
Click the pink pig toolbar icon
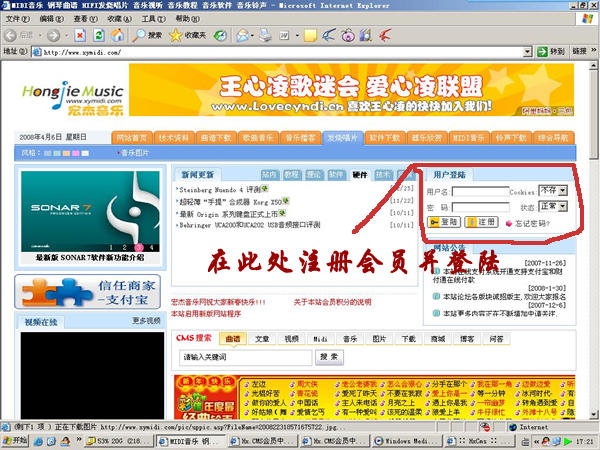coord(348,36)
